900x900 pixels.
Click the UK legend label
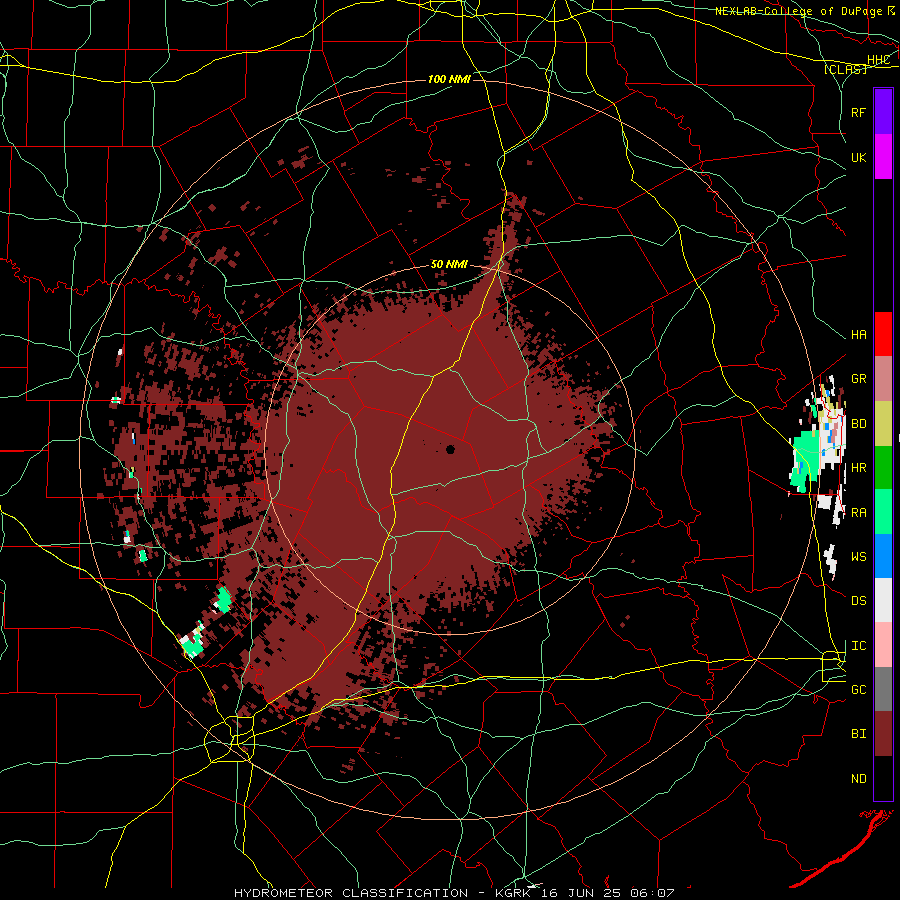pyautogui.click(x=859, y=157)
